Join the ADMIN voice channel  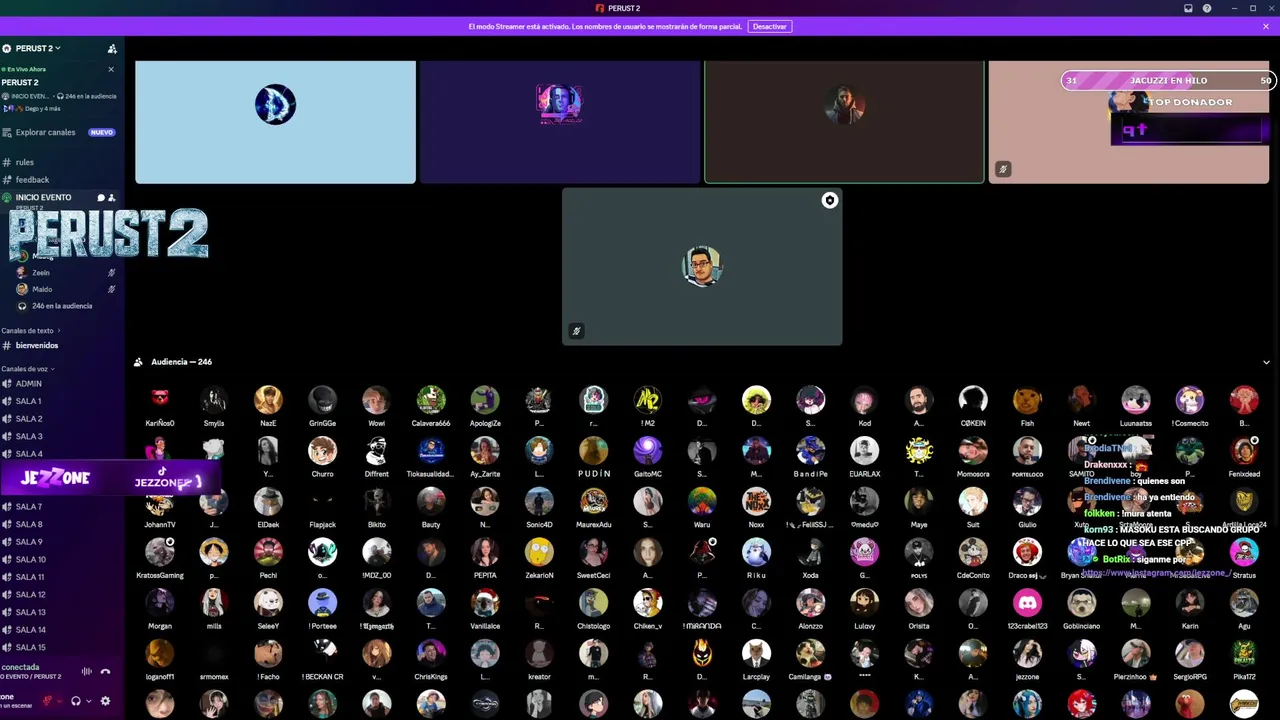point(28,383)
